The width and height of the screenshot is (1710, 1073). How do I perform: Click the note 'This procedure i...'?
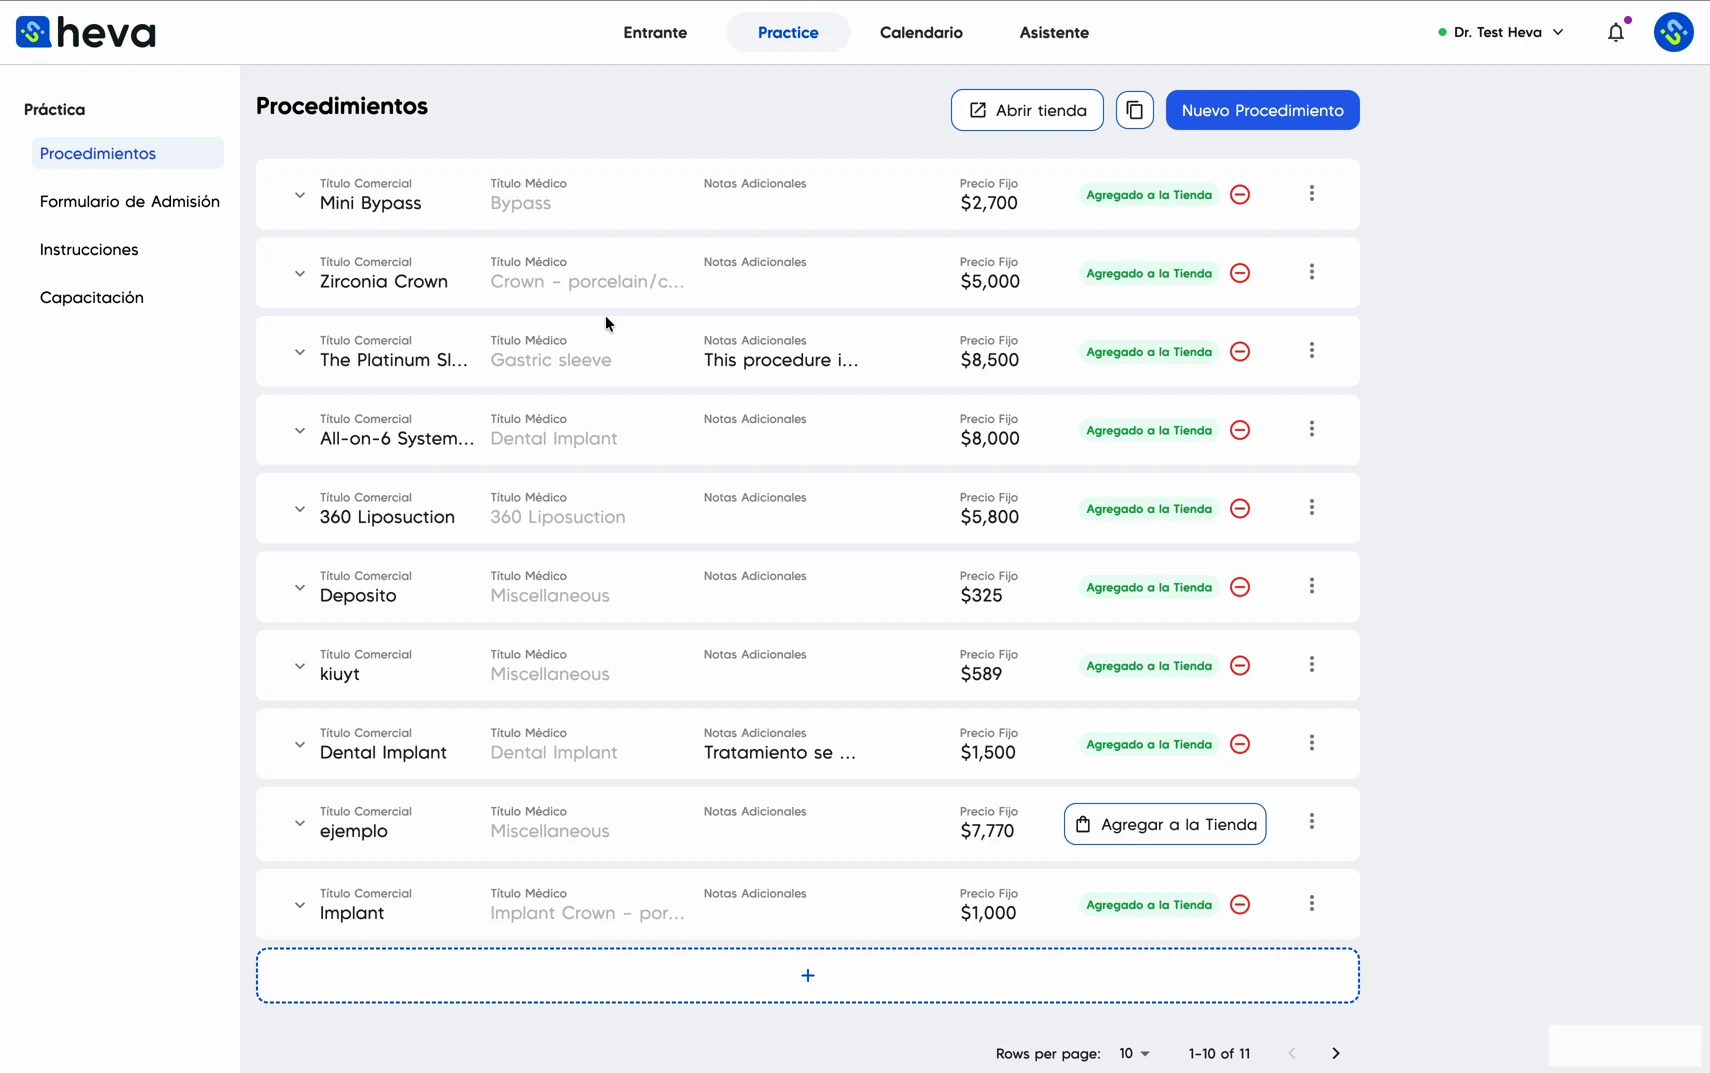781,360
